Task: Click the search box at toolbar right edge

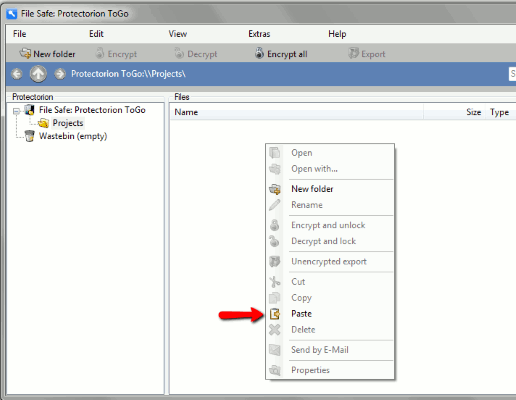Action: 512,74
